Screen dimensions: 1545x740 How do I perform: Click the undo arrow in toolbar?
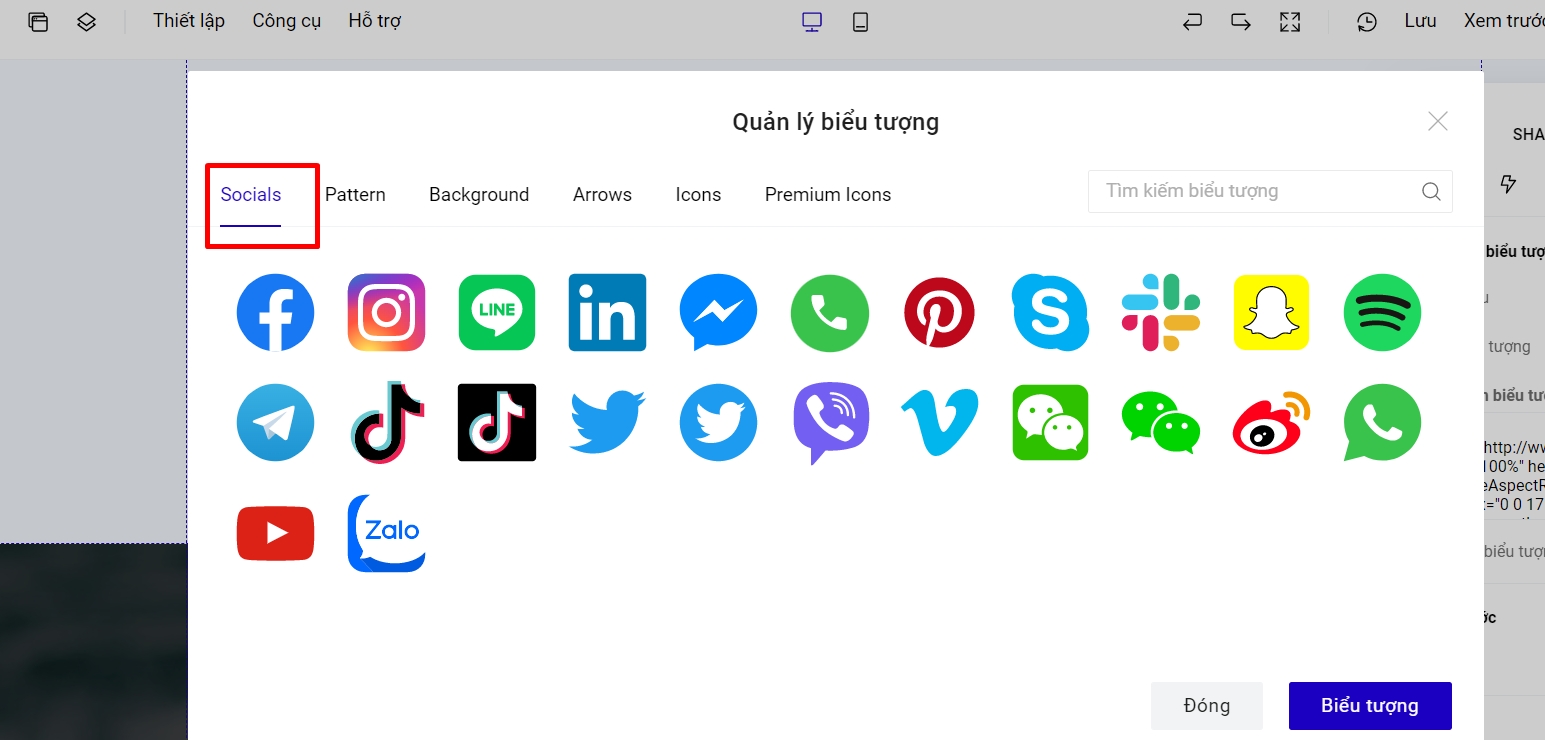pos(1192,22)
